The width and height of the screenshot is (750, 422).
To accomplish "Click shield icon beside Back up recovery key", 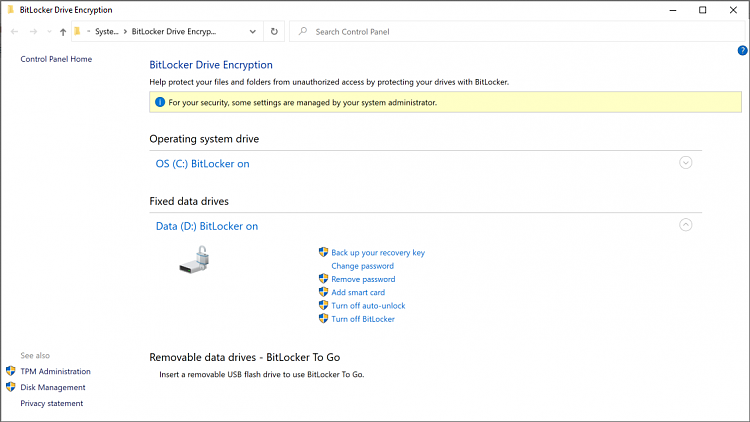I will click(323, 252).
